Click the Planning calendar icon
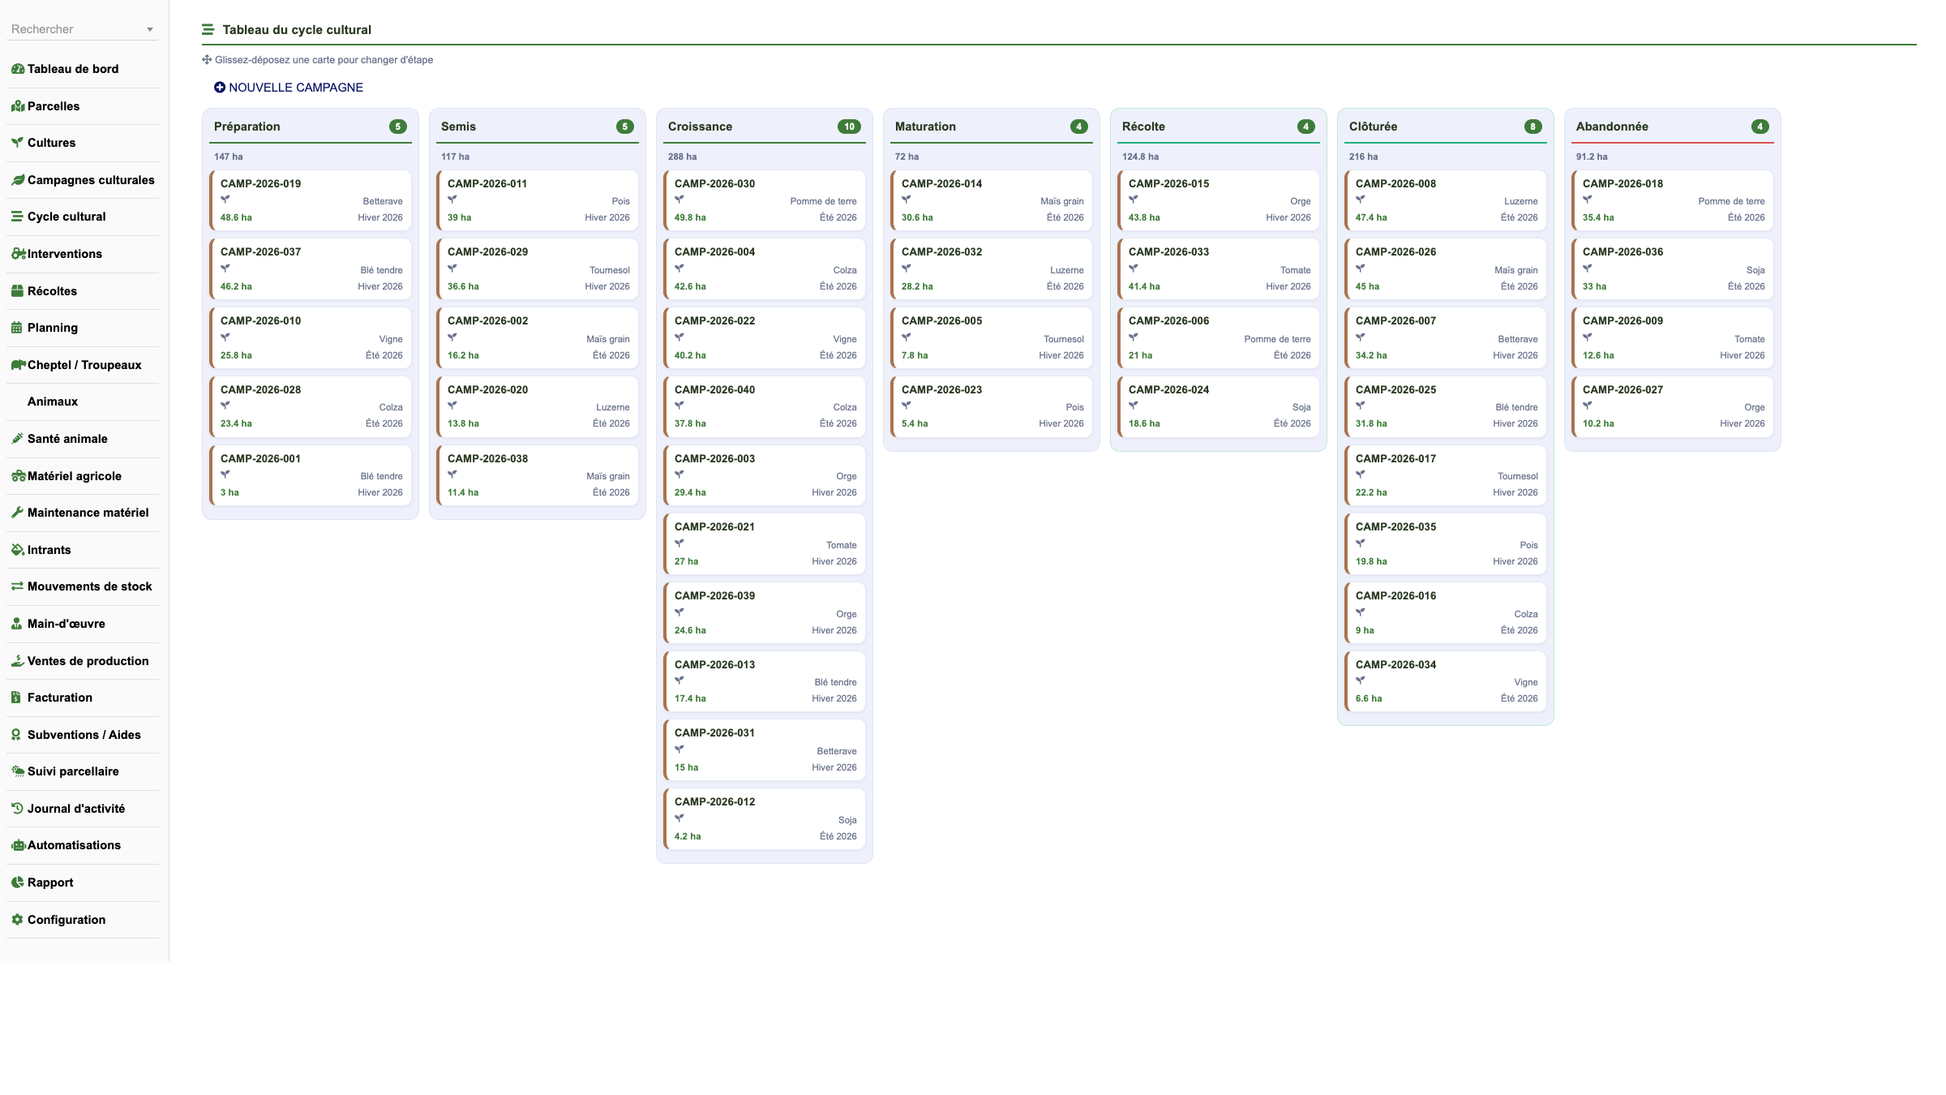Screen dimensions: 1946x1095 tap(17, 328)
